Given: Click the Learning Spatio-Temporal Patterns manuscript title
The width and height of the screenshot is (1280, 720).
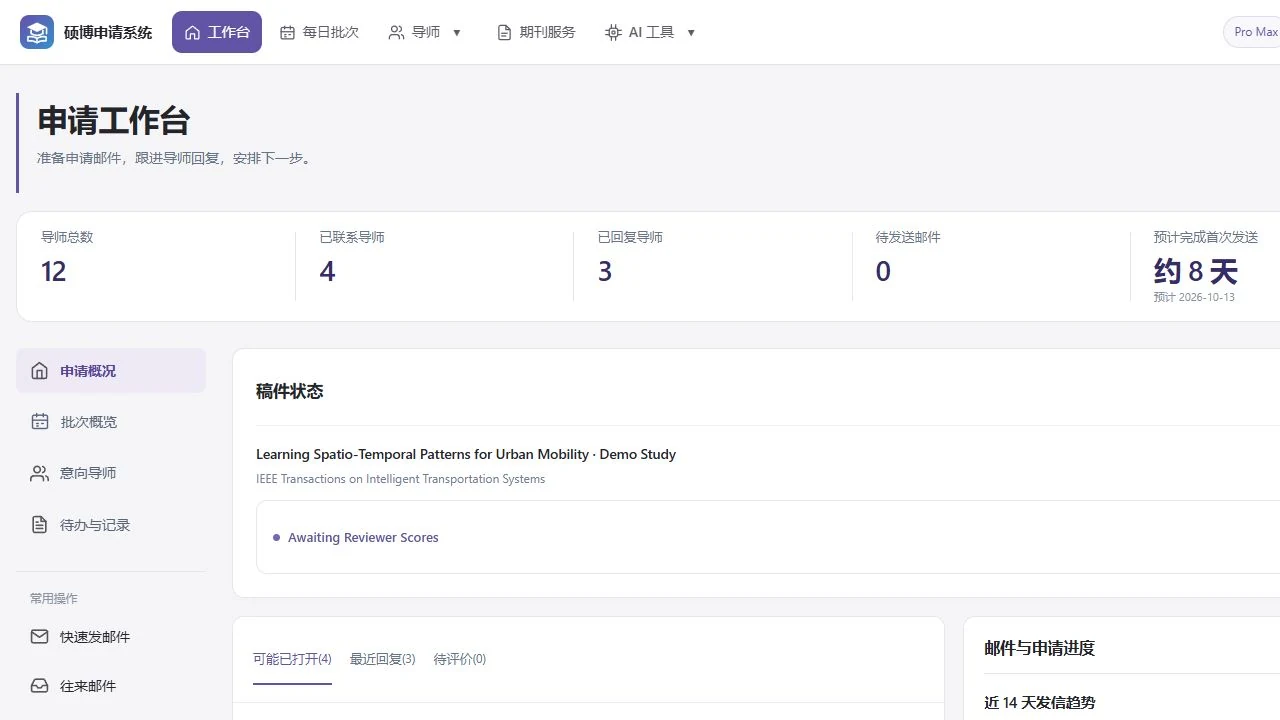Looking at the screenshot, I should coord(466,454).
